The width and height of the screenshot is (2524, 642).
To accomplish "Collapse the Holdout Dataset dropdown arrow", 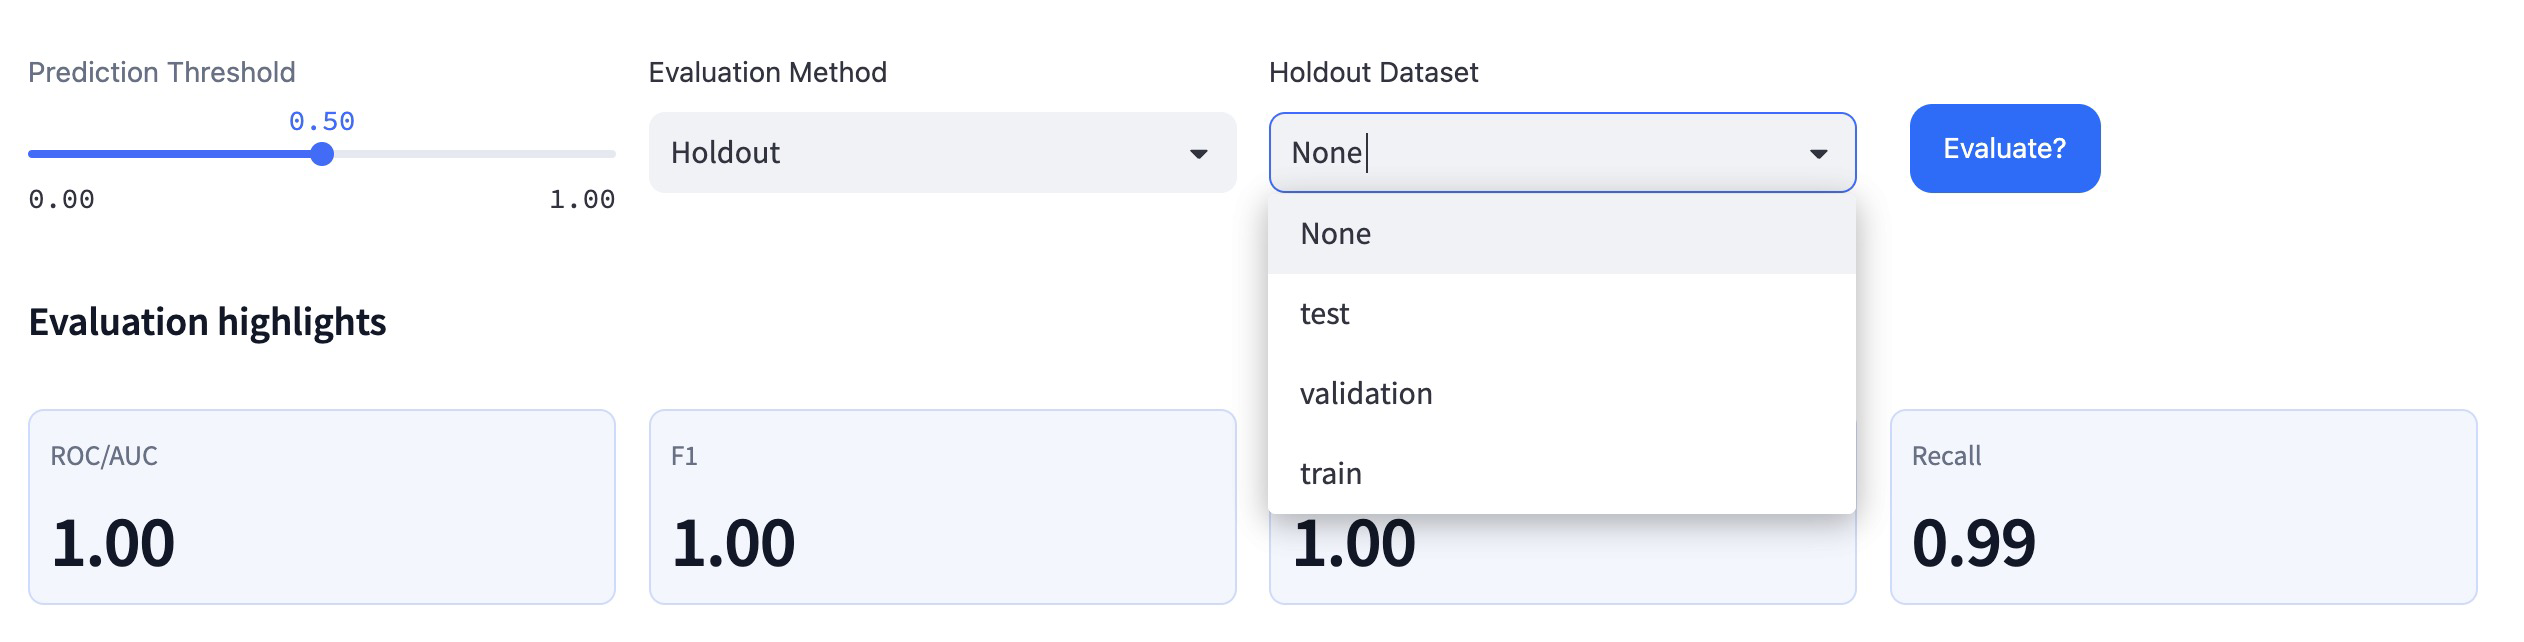I will pyautogui.click(x=1818, y=153).
